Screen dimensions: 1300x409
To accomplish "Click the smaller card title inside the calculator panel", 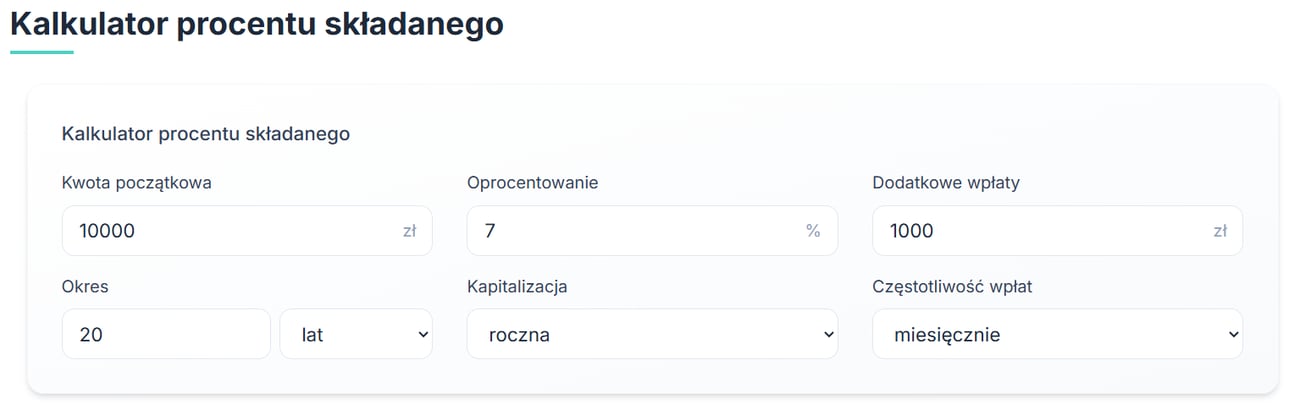I will pyautogui.click(x=206, y=133).
